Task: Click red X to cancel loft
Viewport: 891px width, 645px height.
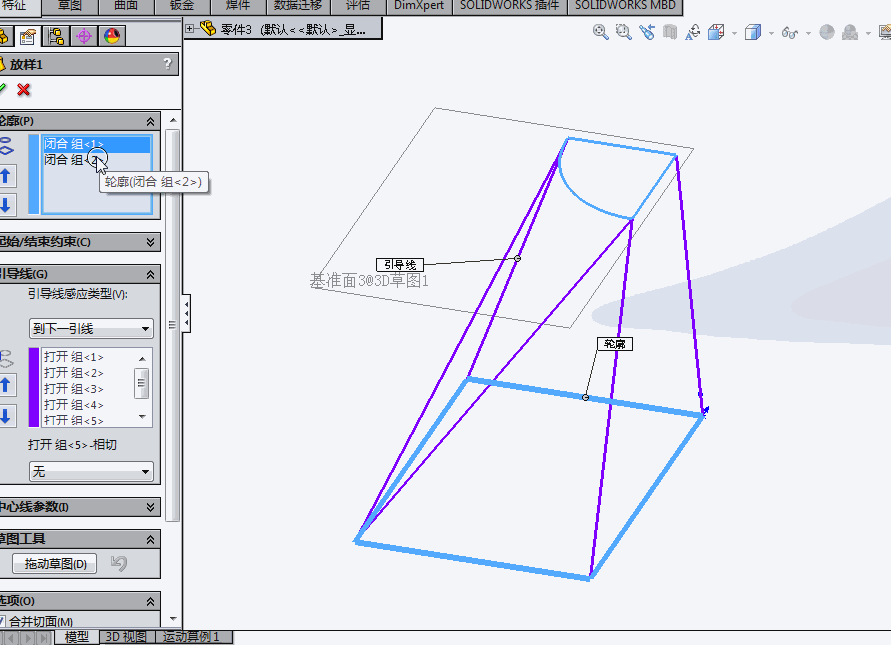Action: (24, 90)
